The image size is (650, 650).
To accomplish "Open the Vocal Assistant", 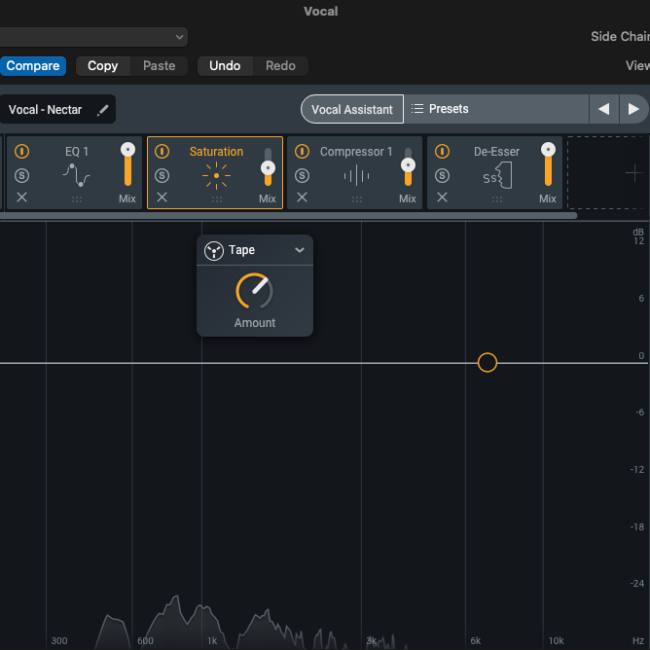I will point(352,109).
